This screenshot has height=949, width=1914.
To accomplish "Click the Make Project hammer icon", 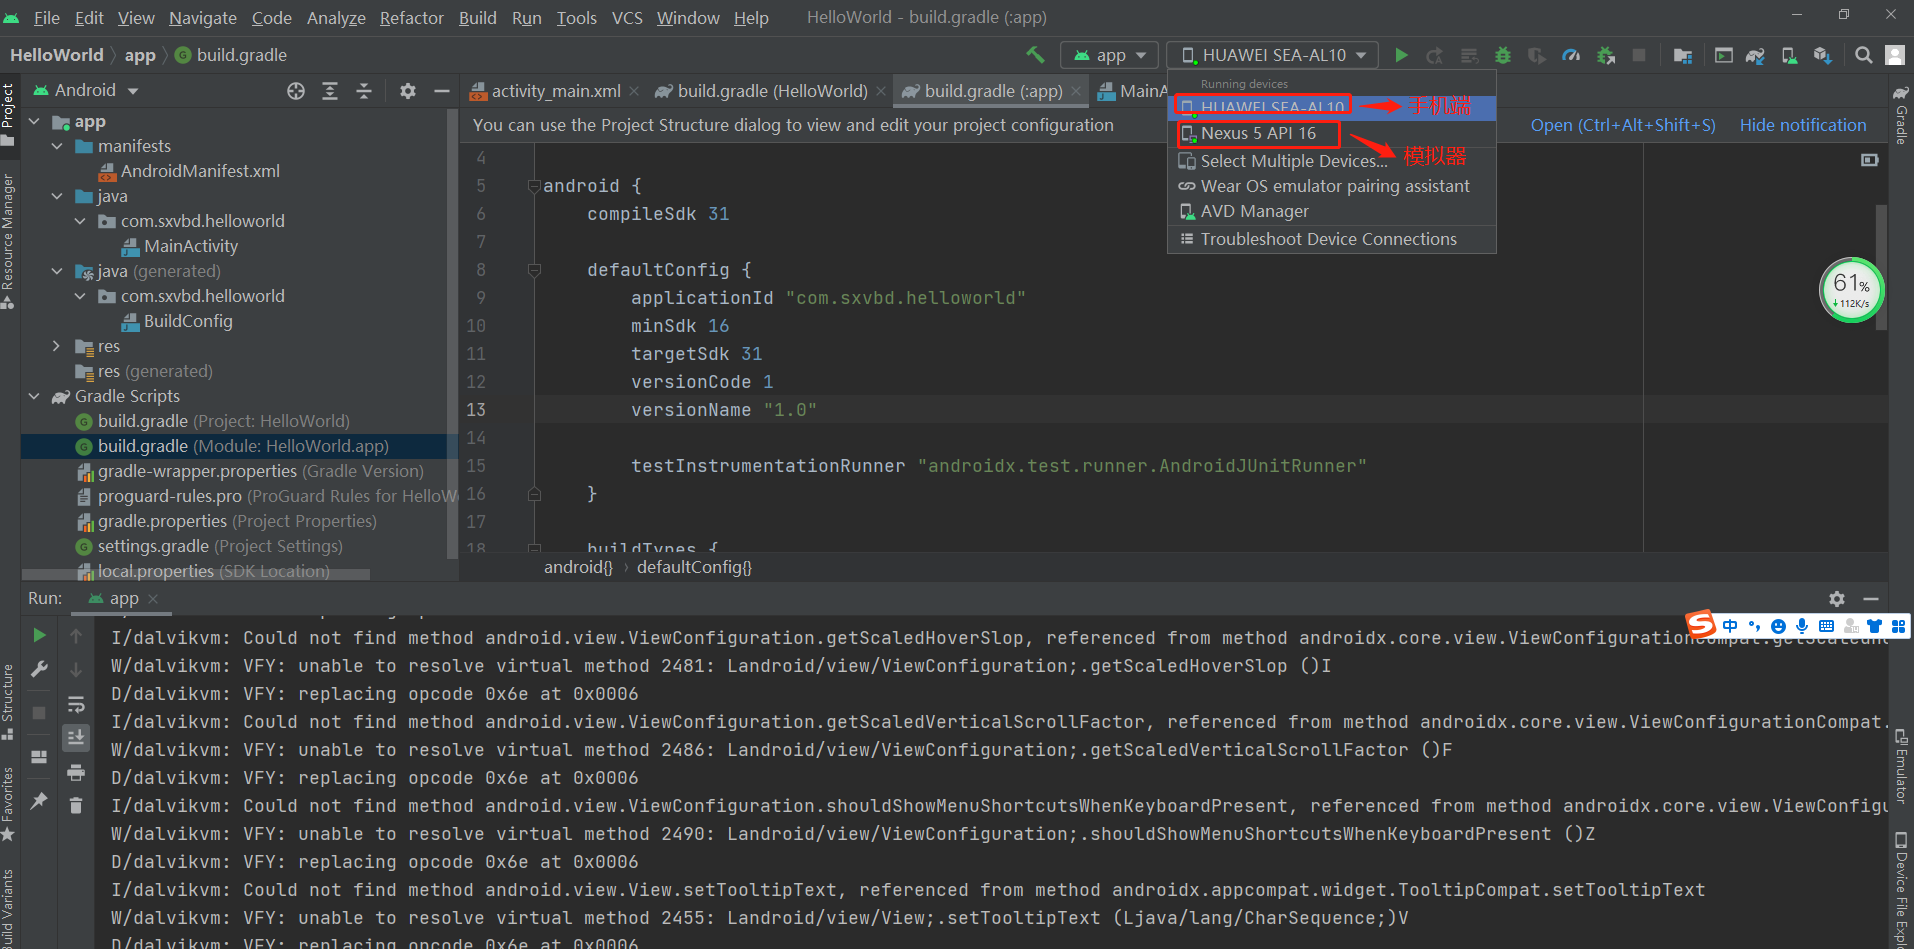I will click(x=1035, y=55).
